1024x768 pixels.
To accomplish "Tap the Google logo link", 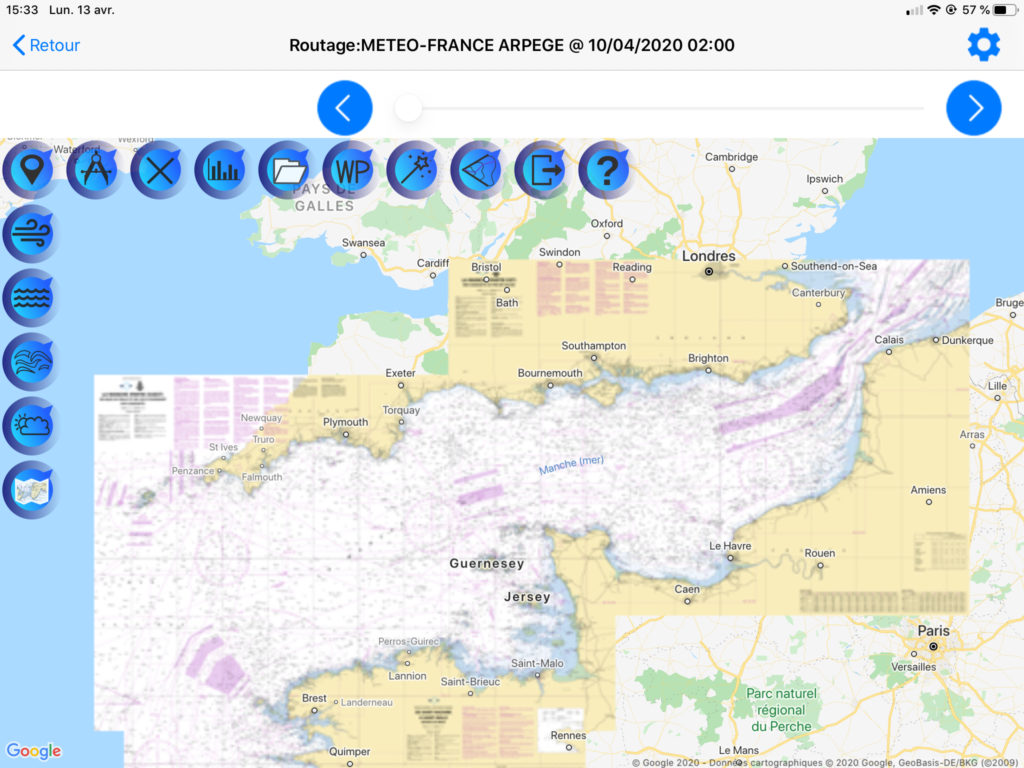I will 34,751.
